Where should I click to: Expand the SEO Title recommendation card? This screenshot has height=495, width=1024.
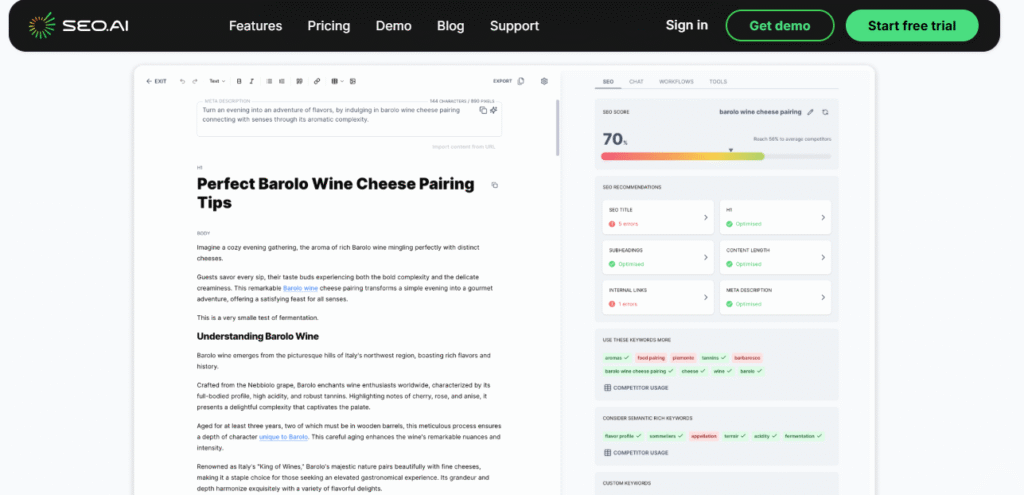657,217
